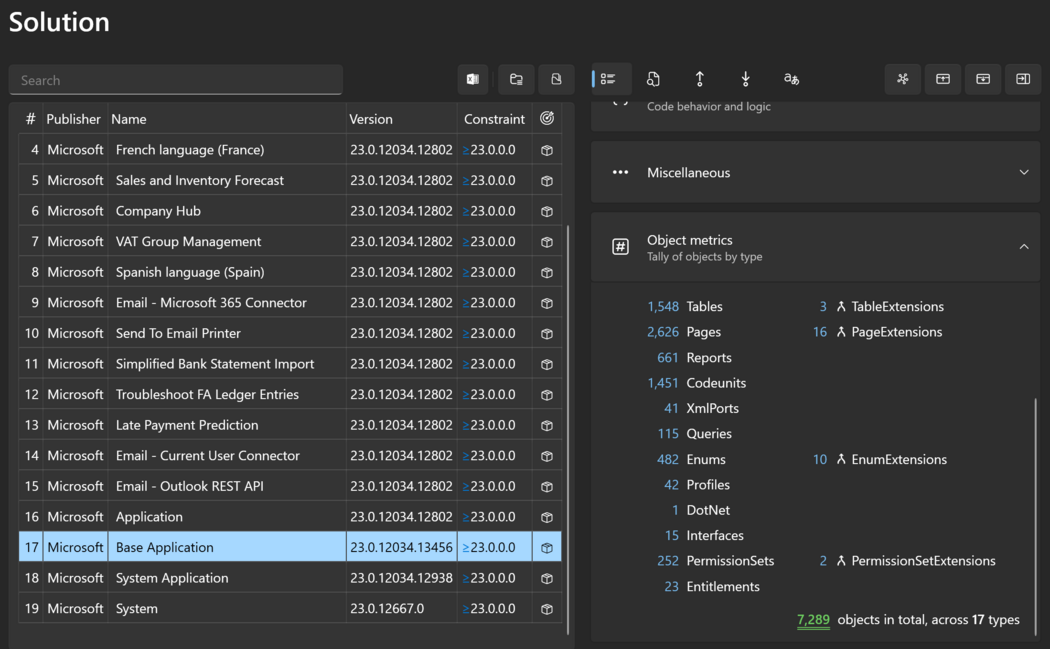
Task: Click package icon for Email - Current User Connector
Action: [547, 456]
